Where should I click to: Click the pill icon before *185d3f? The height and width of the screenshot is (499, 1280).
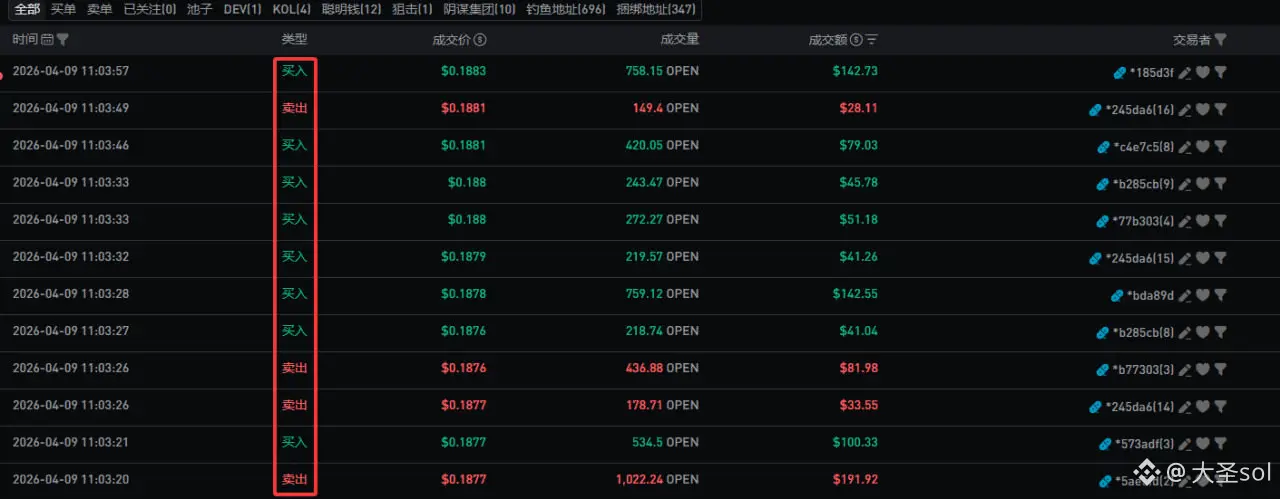[1119, 72]
